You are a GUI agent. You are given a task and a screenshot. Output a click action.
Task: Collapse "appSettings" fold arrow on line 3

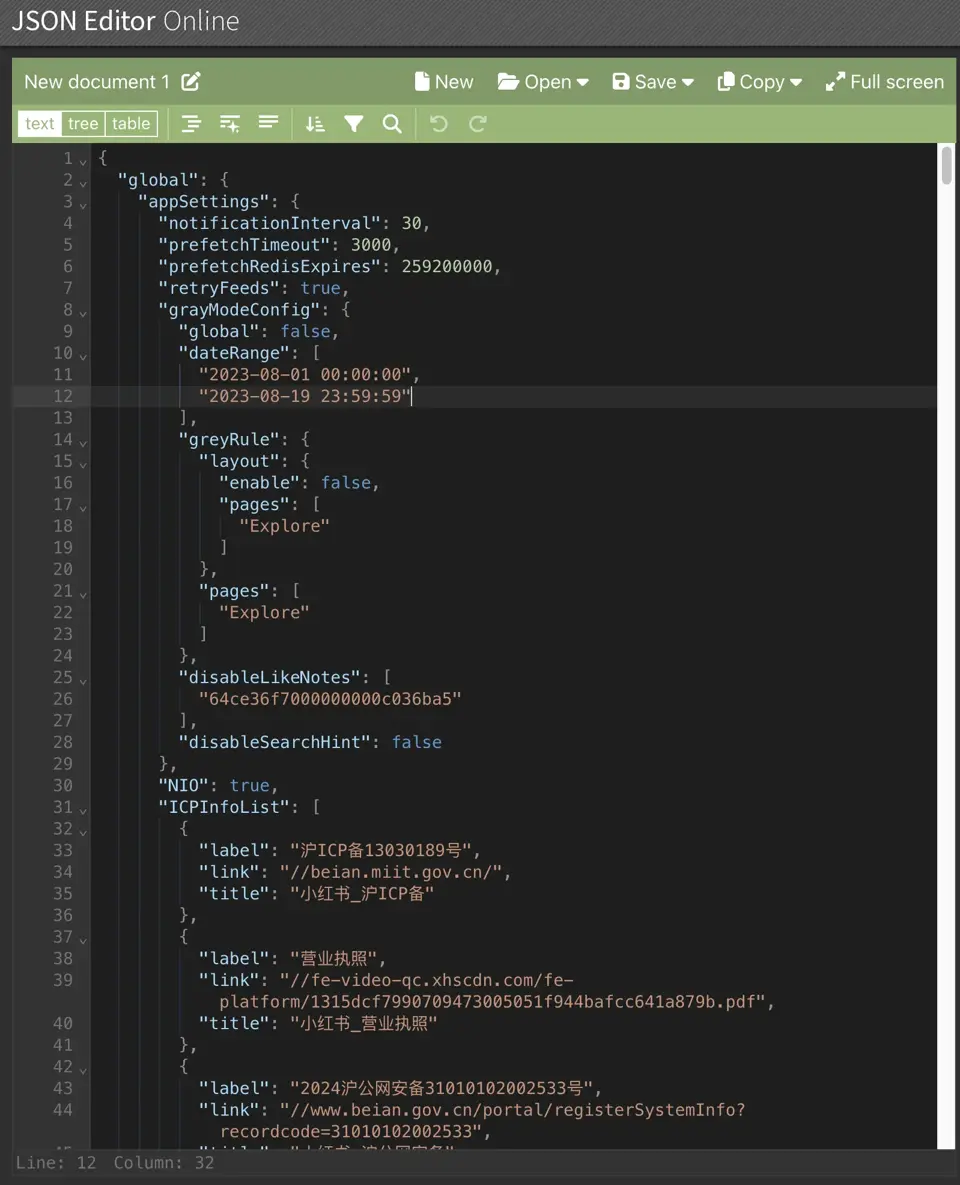coord(83,204)
